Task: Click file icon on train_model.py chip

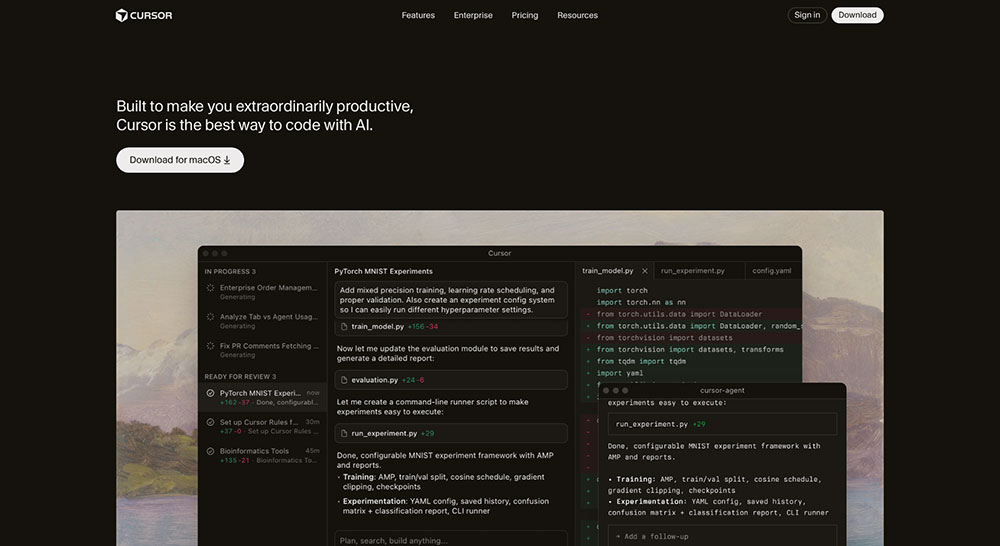Action: 344,327
